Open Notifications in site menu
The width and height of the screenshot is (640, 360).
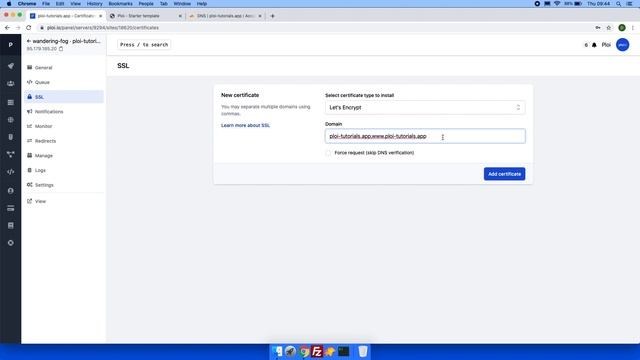64,111
